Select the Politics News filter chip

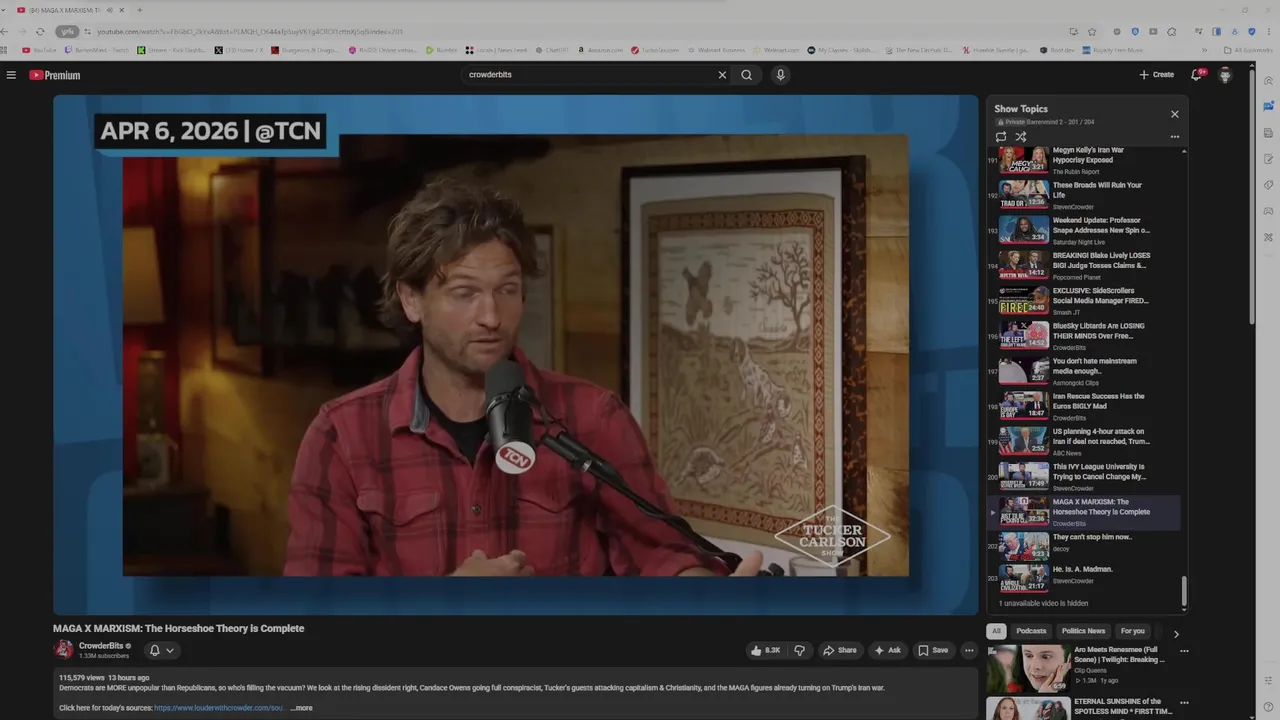[1083, 631]
